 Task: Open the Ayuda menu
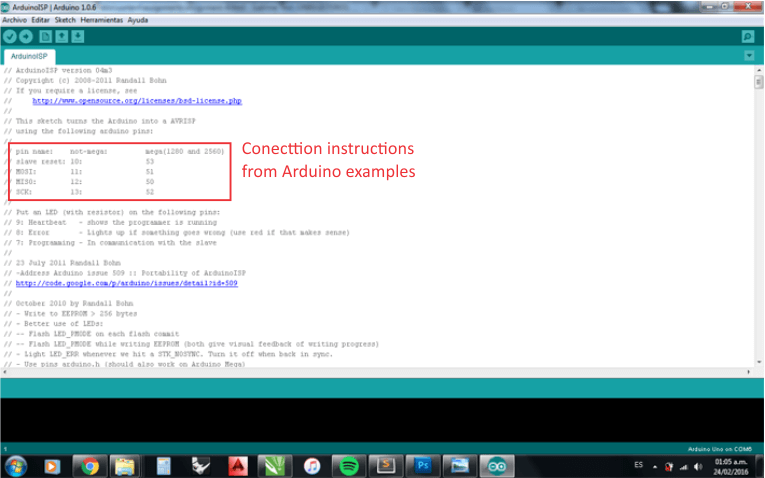point(138,20)
